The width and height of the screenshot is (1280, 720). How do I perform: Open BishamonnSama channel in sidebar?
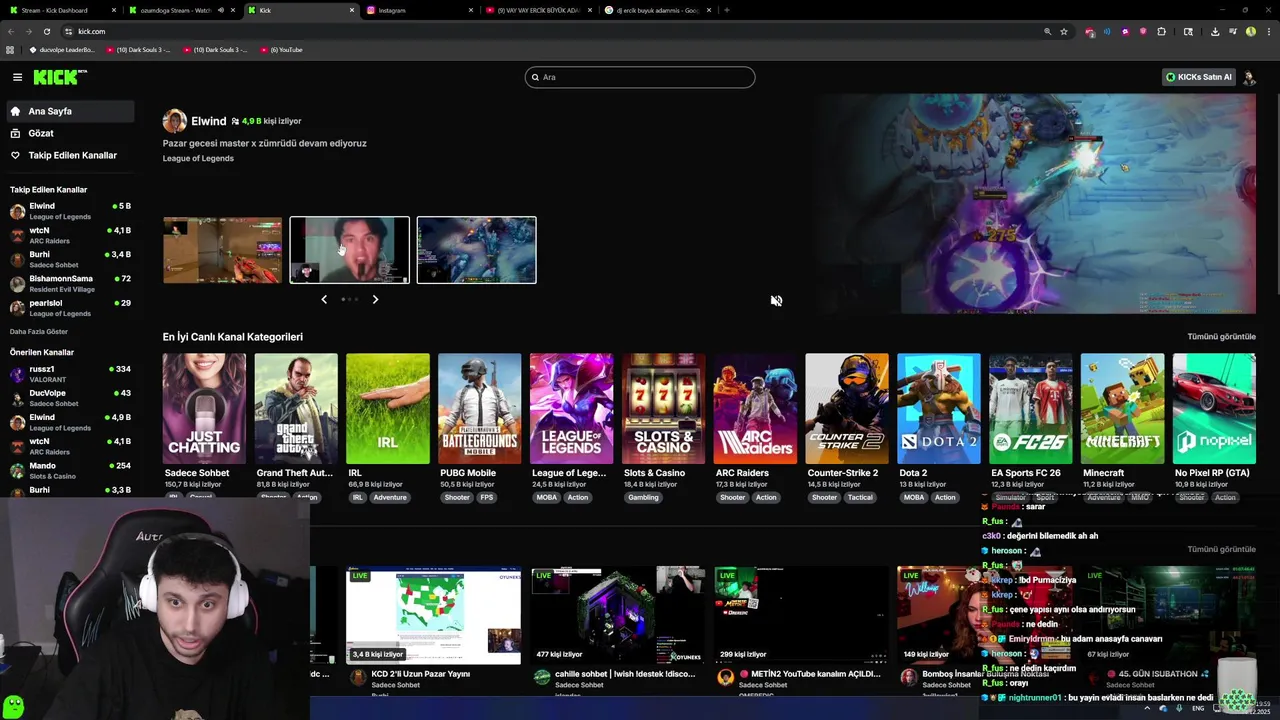tap(70, 283)
